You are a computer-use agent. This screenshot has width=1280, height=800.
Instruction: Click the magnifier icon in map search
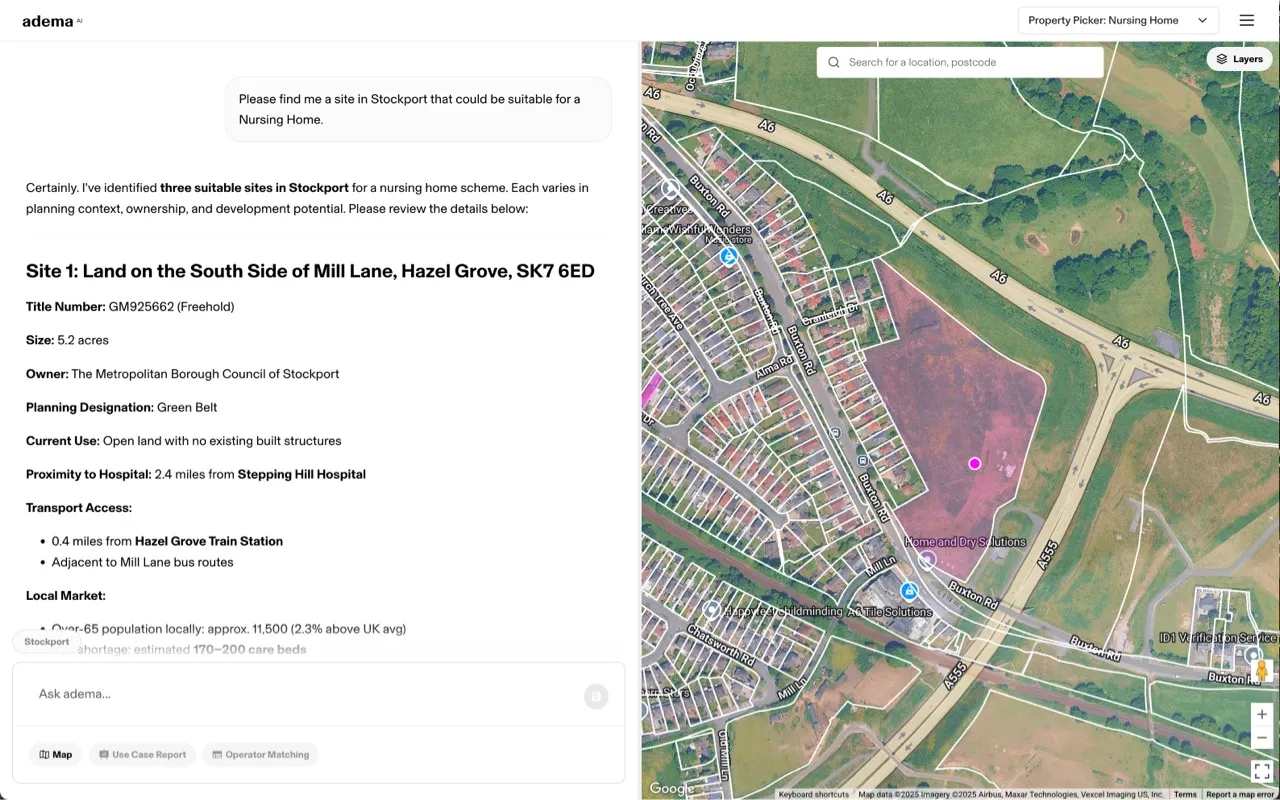point(834,62)
